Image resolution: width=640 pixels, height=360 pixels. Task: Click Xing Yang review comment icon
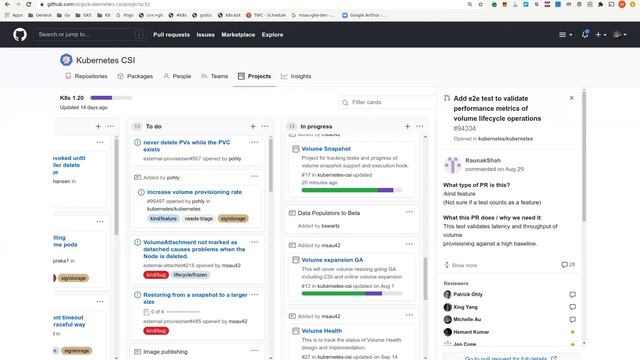(x=572, y=307)
